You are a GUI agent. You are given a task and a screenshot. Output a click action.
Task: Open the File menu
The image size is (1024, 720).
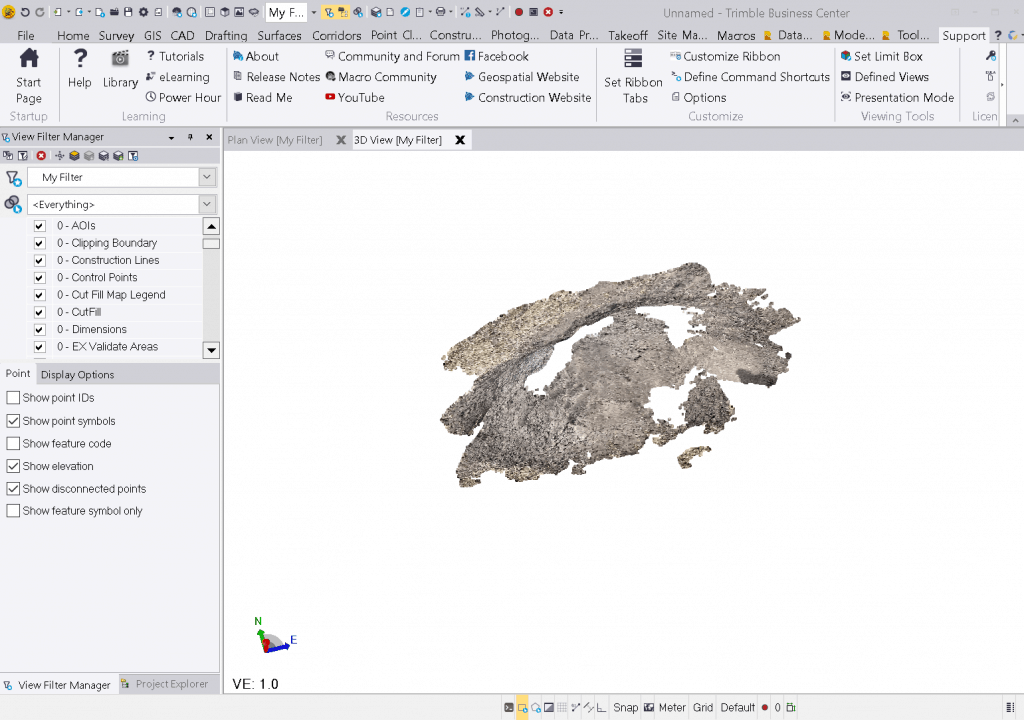pyautogui.click(x=26, y=35)
